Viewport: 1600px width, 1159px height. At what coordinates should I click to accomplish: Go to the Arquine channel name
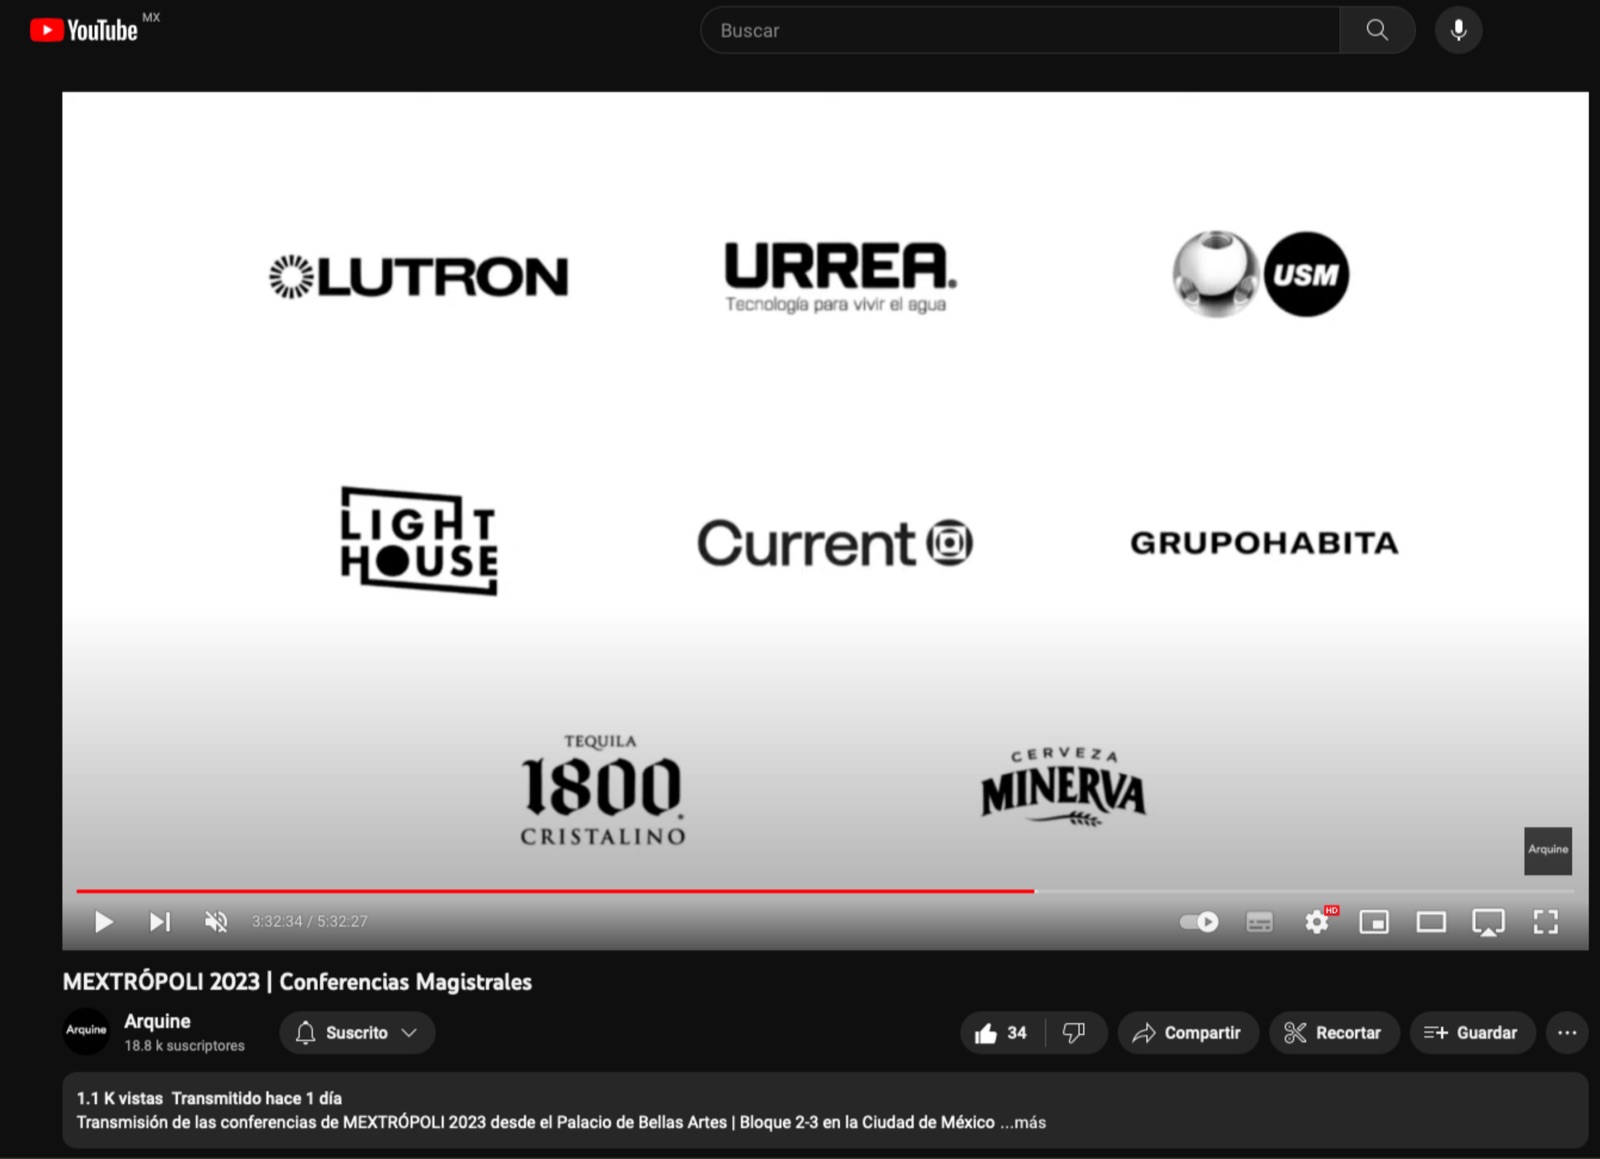pyautogui.click(x=157, y=1021)
